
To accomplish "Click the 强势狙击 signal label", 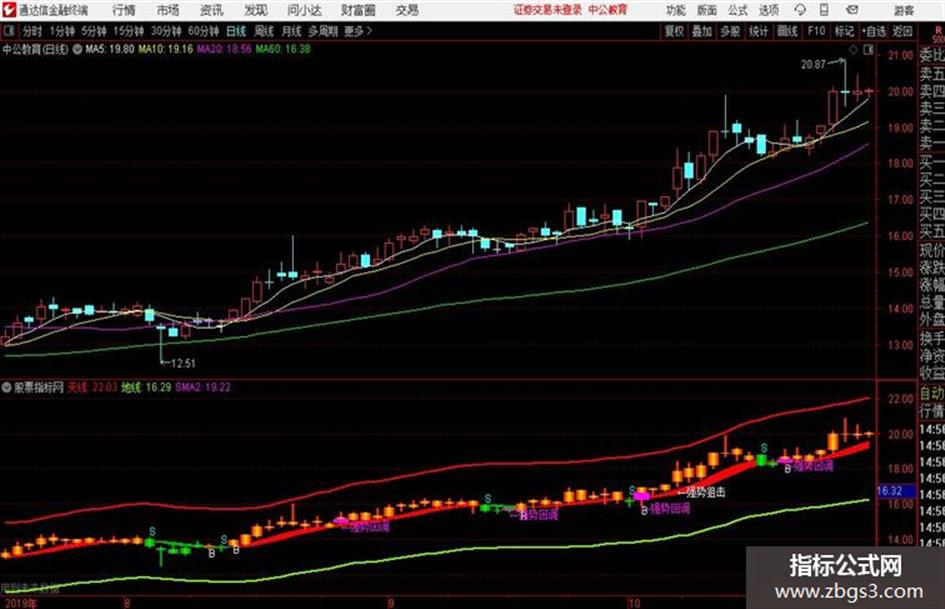I will pos(706,492).
